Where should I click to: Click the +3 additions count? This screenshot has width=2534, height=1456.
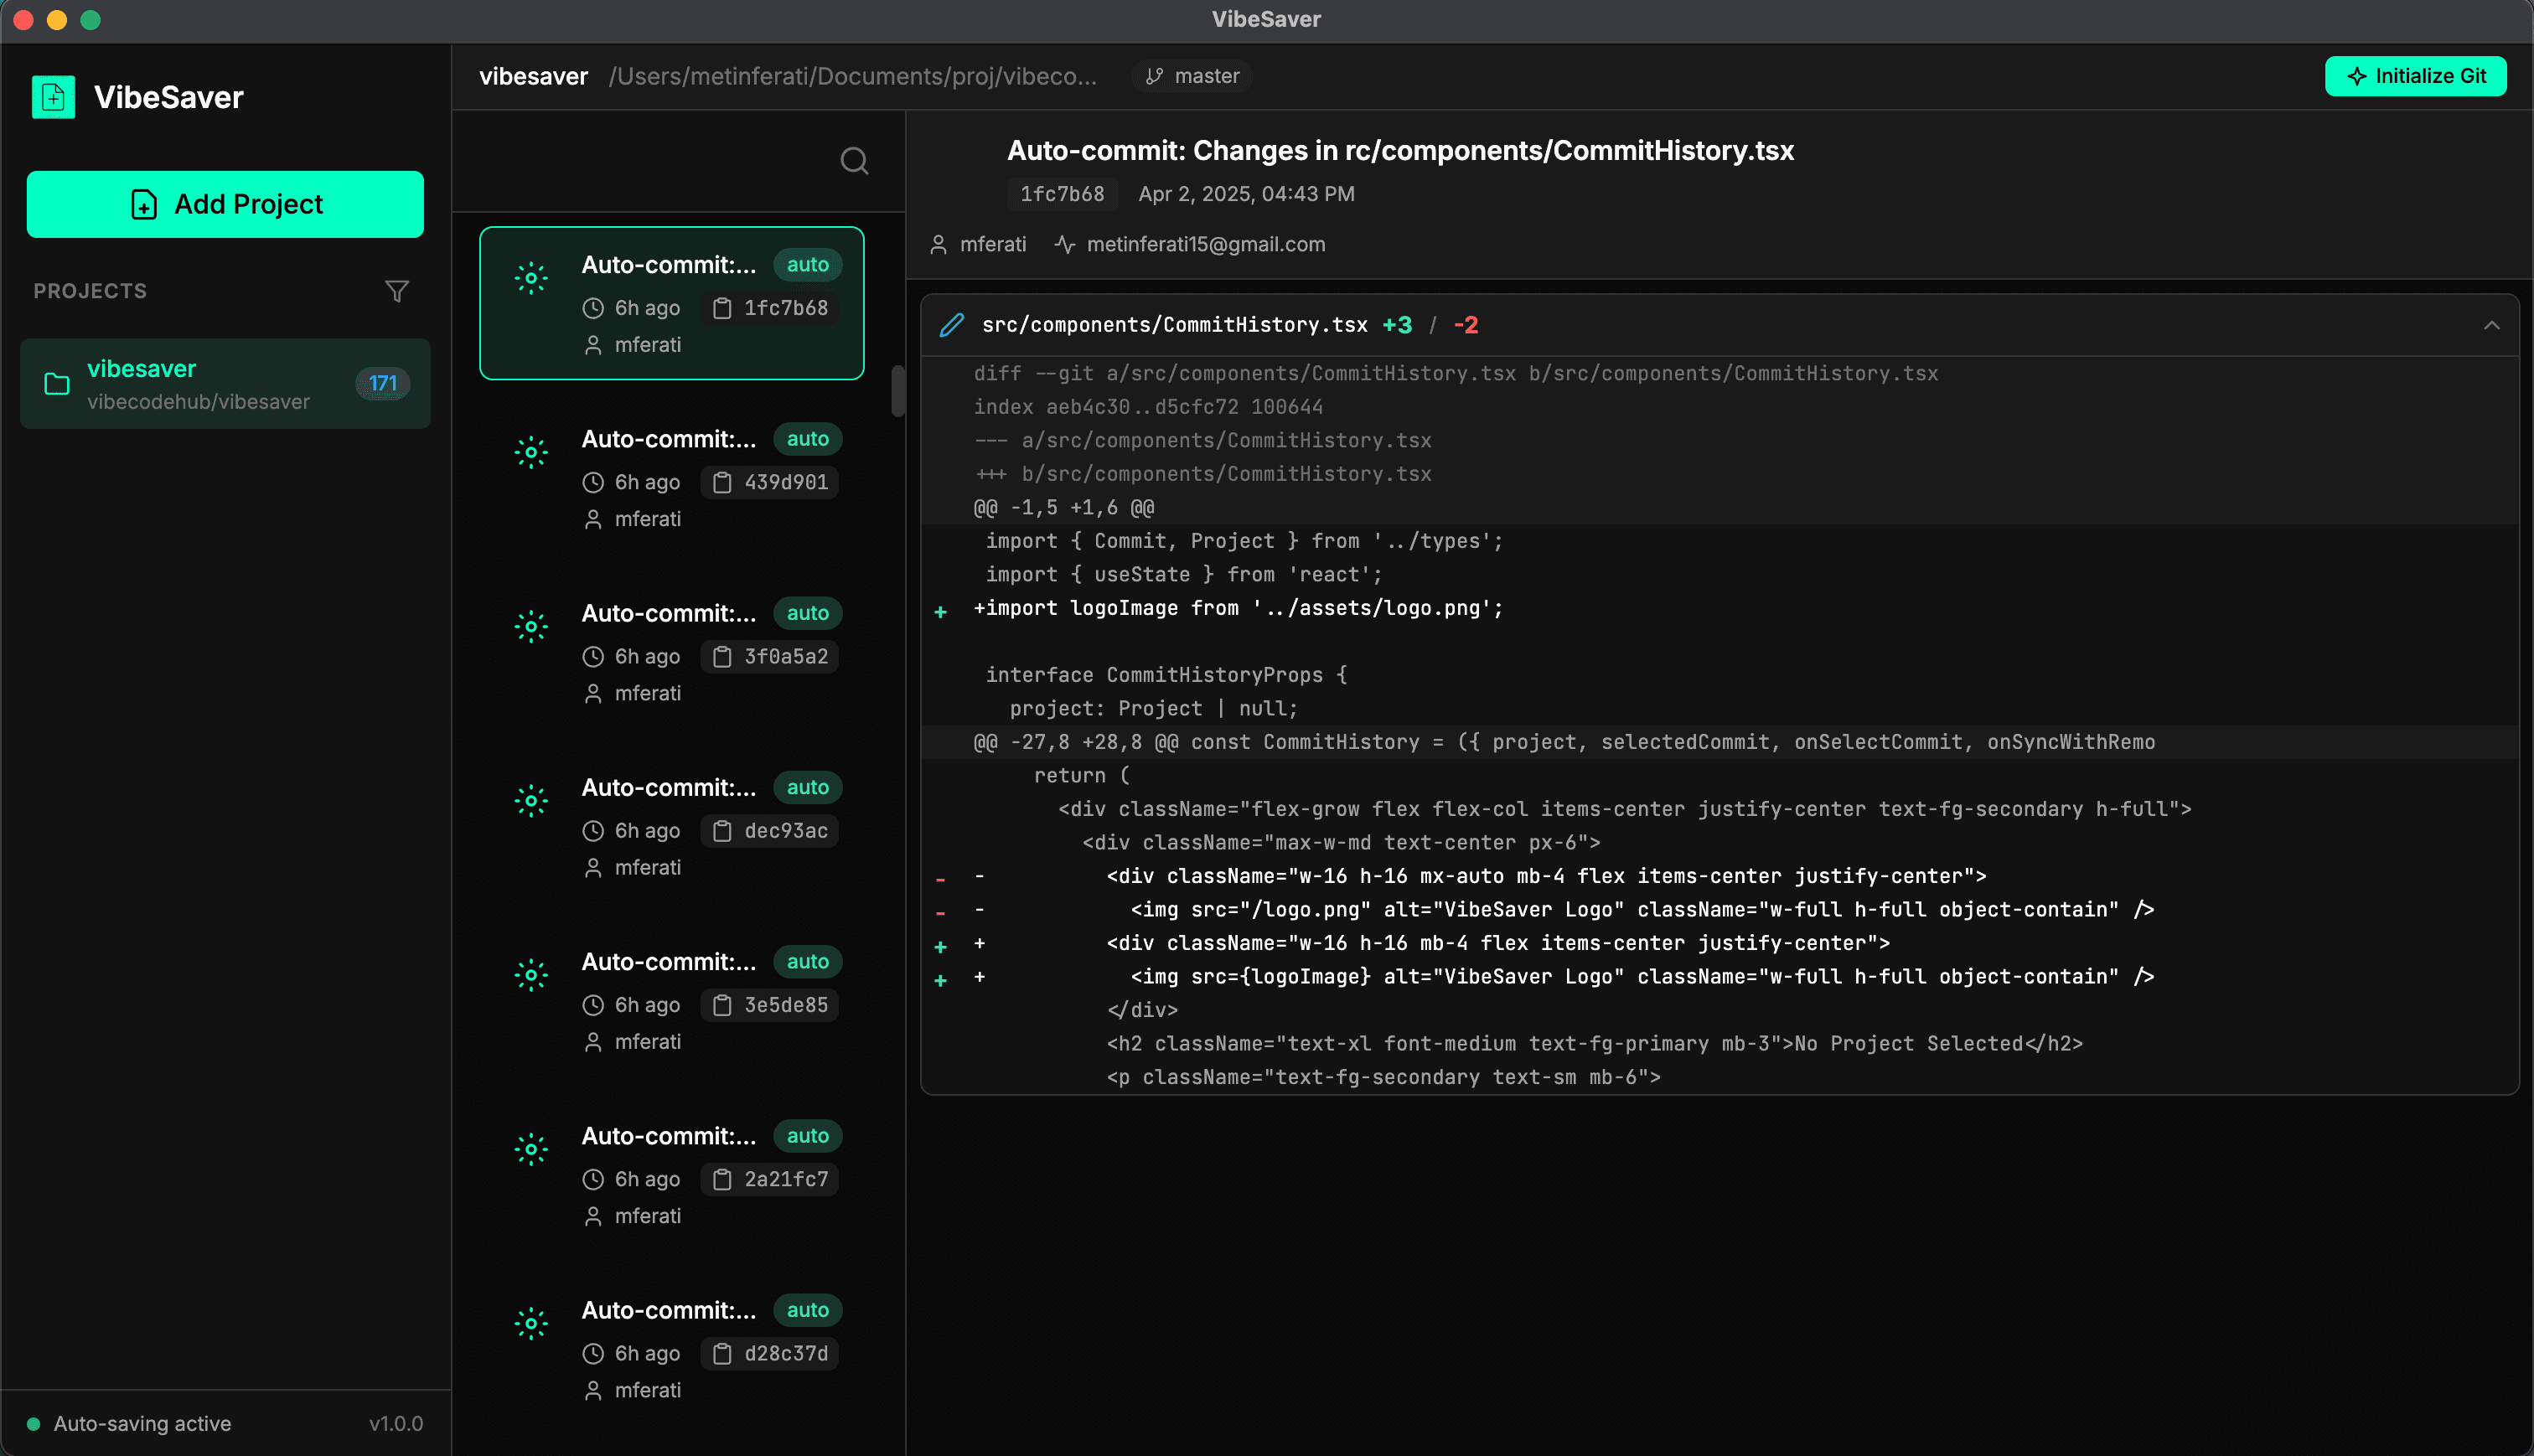pos(1397,325)
